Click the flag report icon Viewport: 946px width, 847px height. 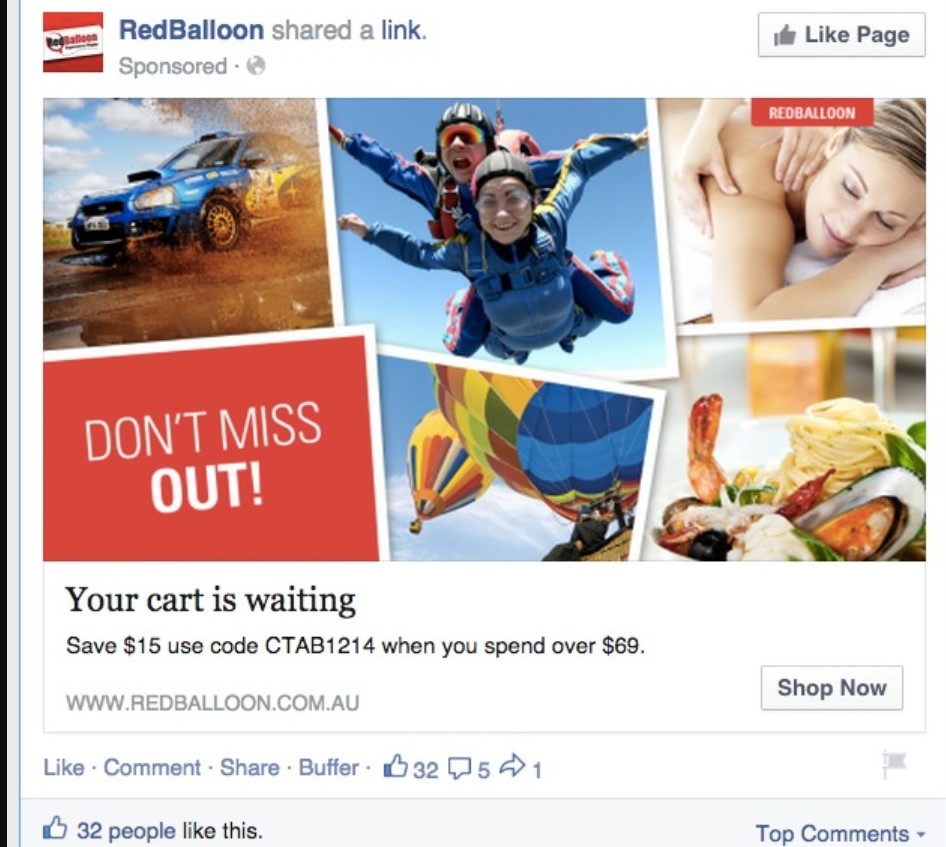tap(894, 765)
